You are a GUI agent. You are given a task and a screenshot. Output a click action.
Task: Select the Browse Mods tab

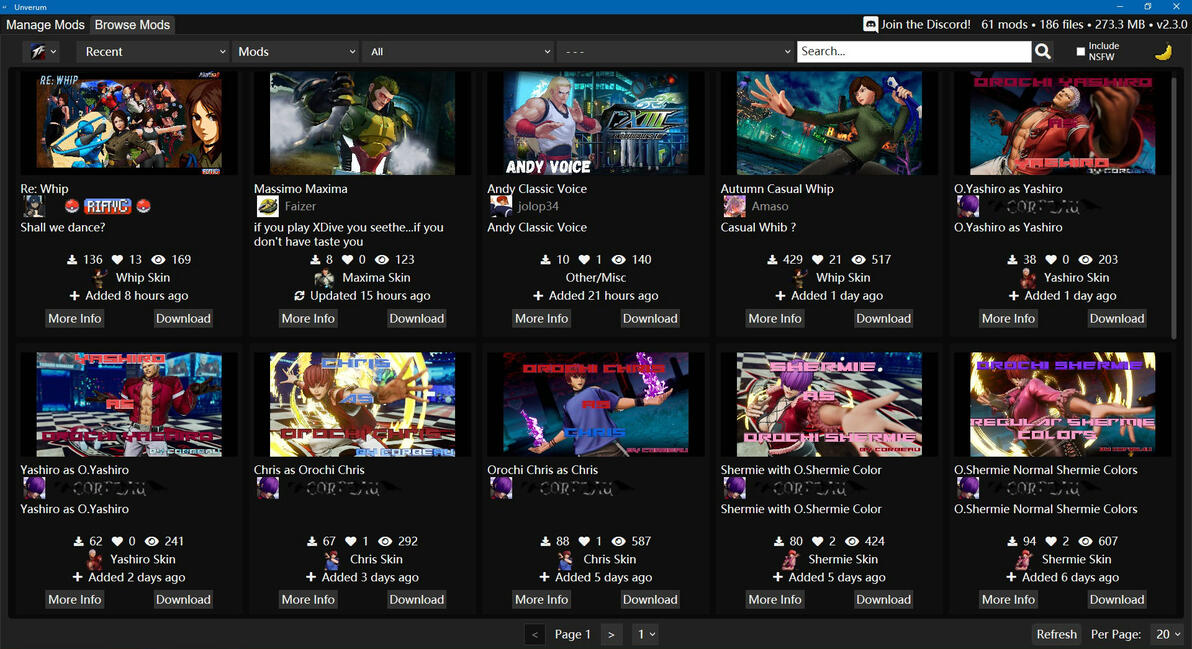(x=132, y=24)
